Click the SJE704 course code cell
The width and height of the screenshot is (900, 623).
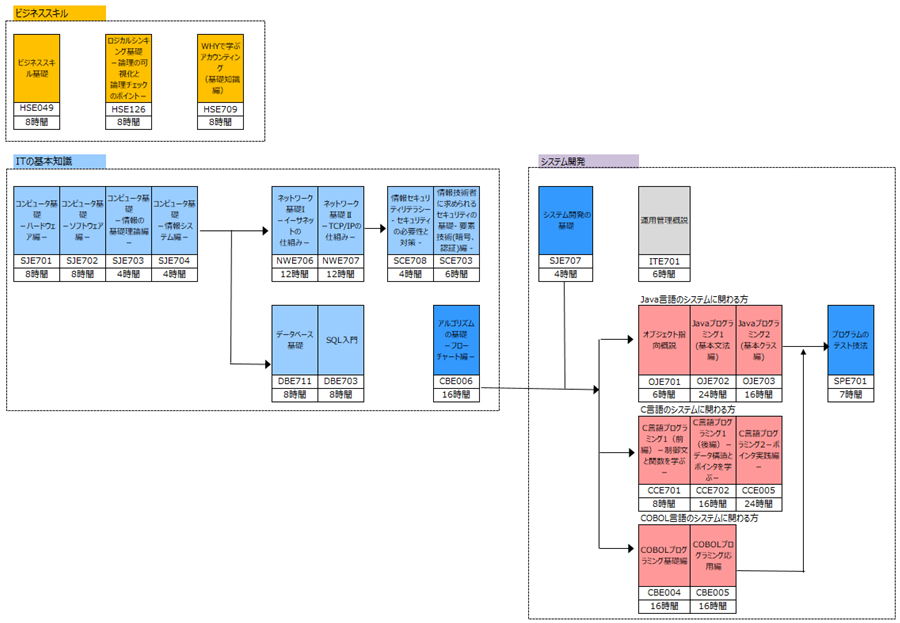[x=174, y=260]
